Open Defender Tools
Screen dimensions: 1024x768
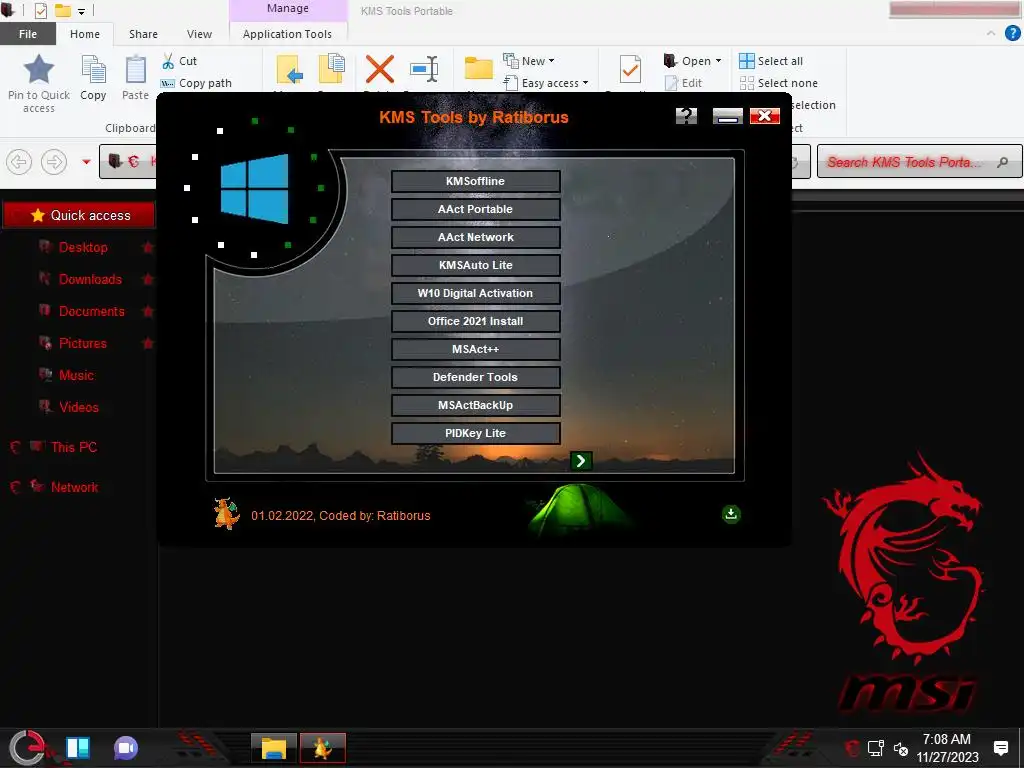475,378
